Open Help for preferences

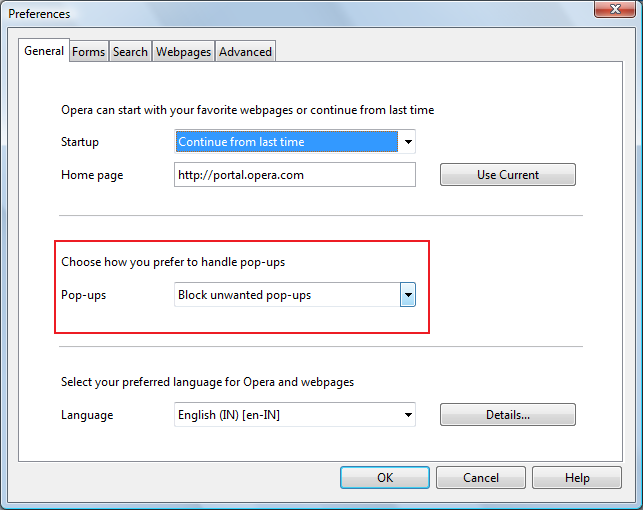point(577,478)
